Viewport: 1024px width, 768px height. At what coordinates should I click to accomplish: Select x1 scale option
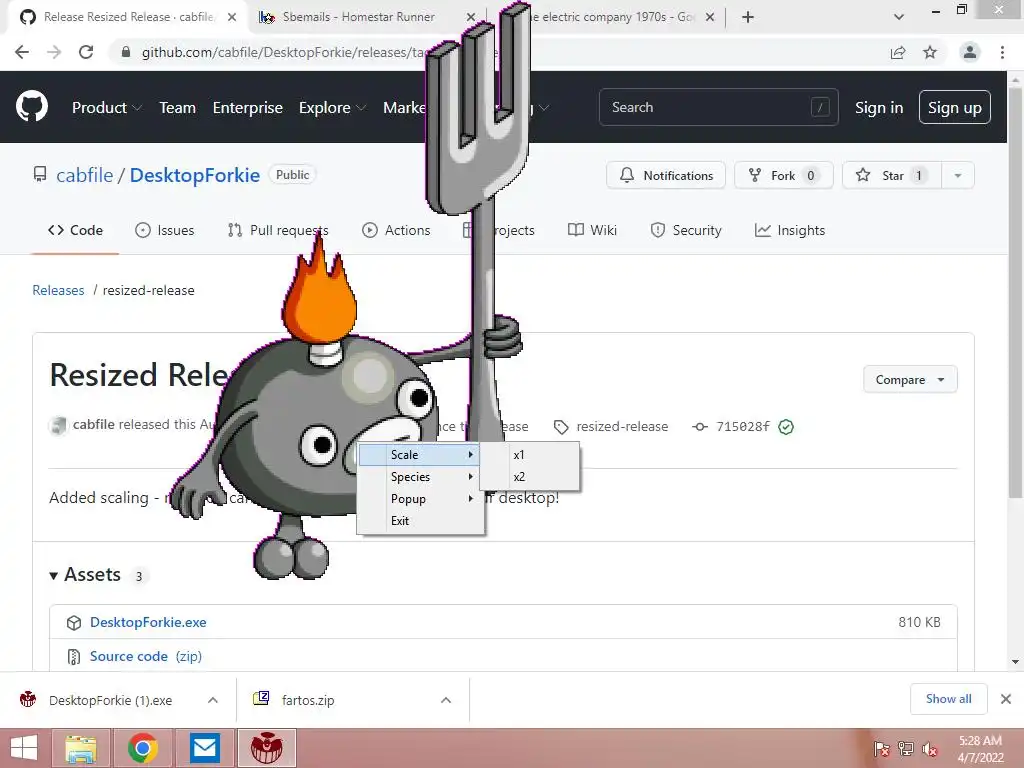tap(530, 455)
